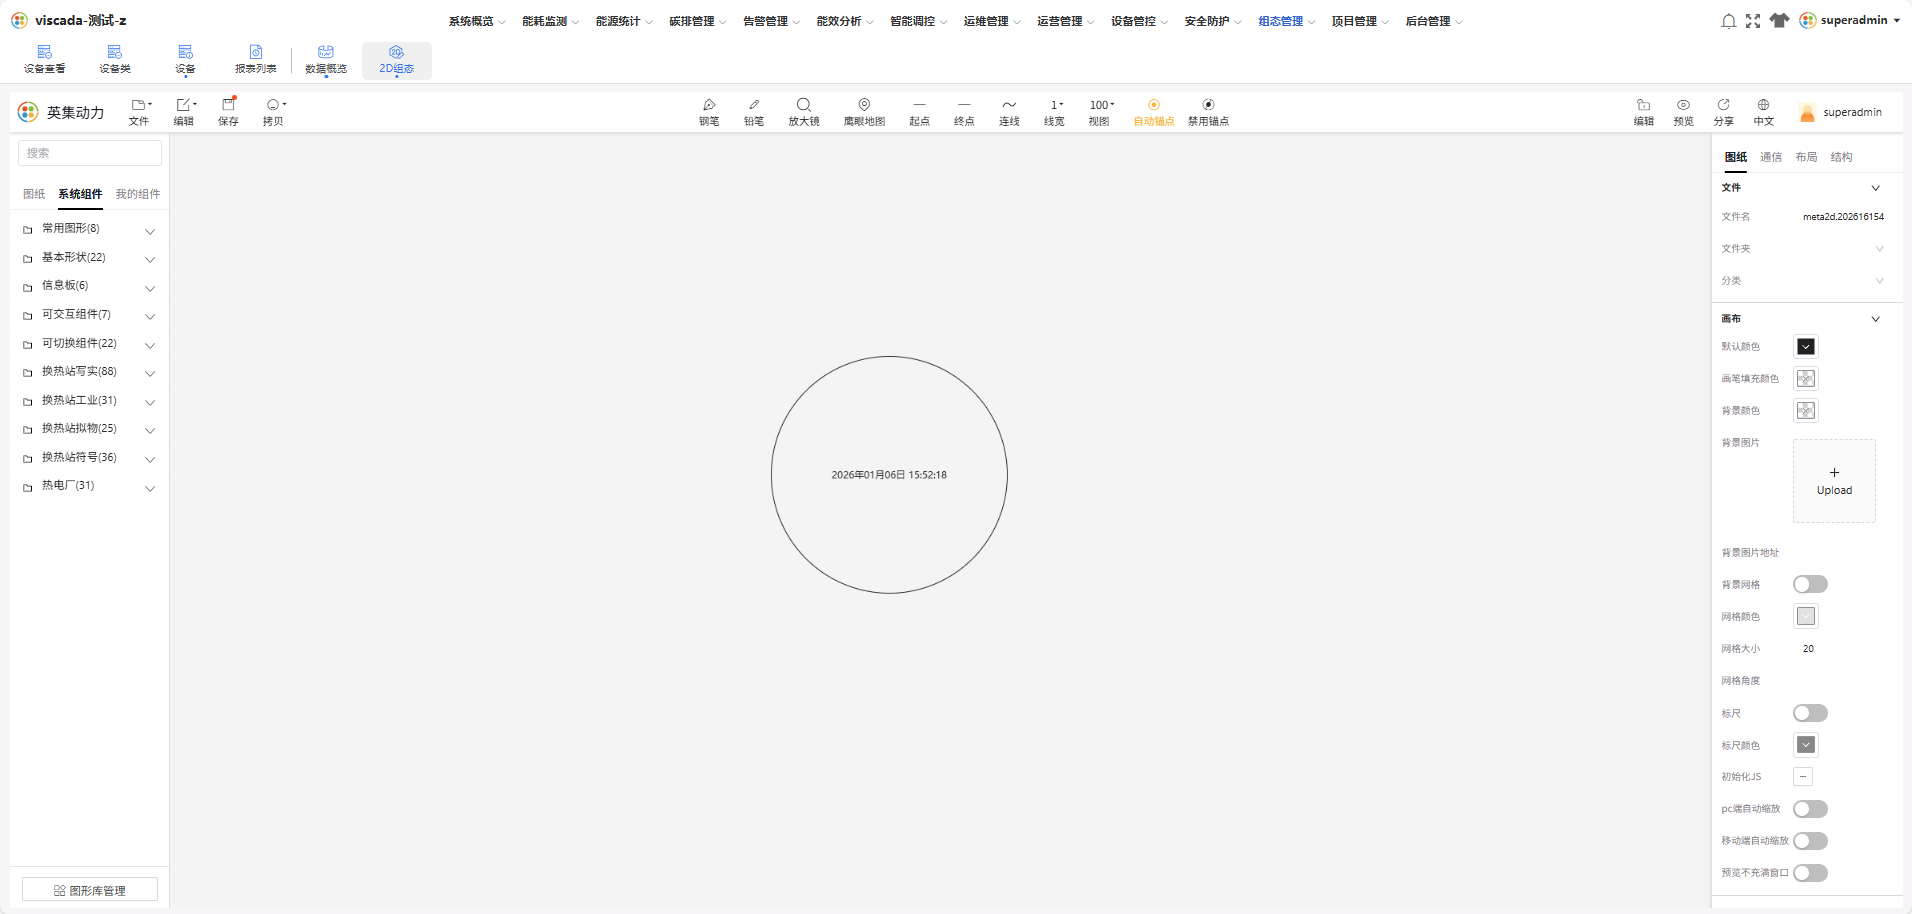The image size is (1912, 914).
Task: Open the theme shirt icon
Action: click(x=1779, y=21)
